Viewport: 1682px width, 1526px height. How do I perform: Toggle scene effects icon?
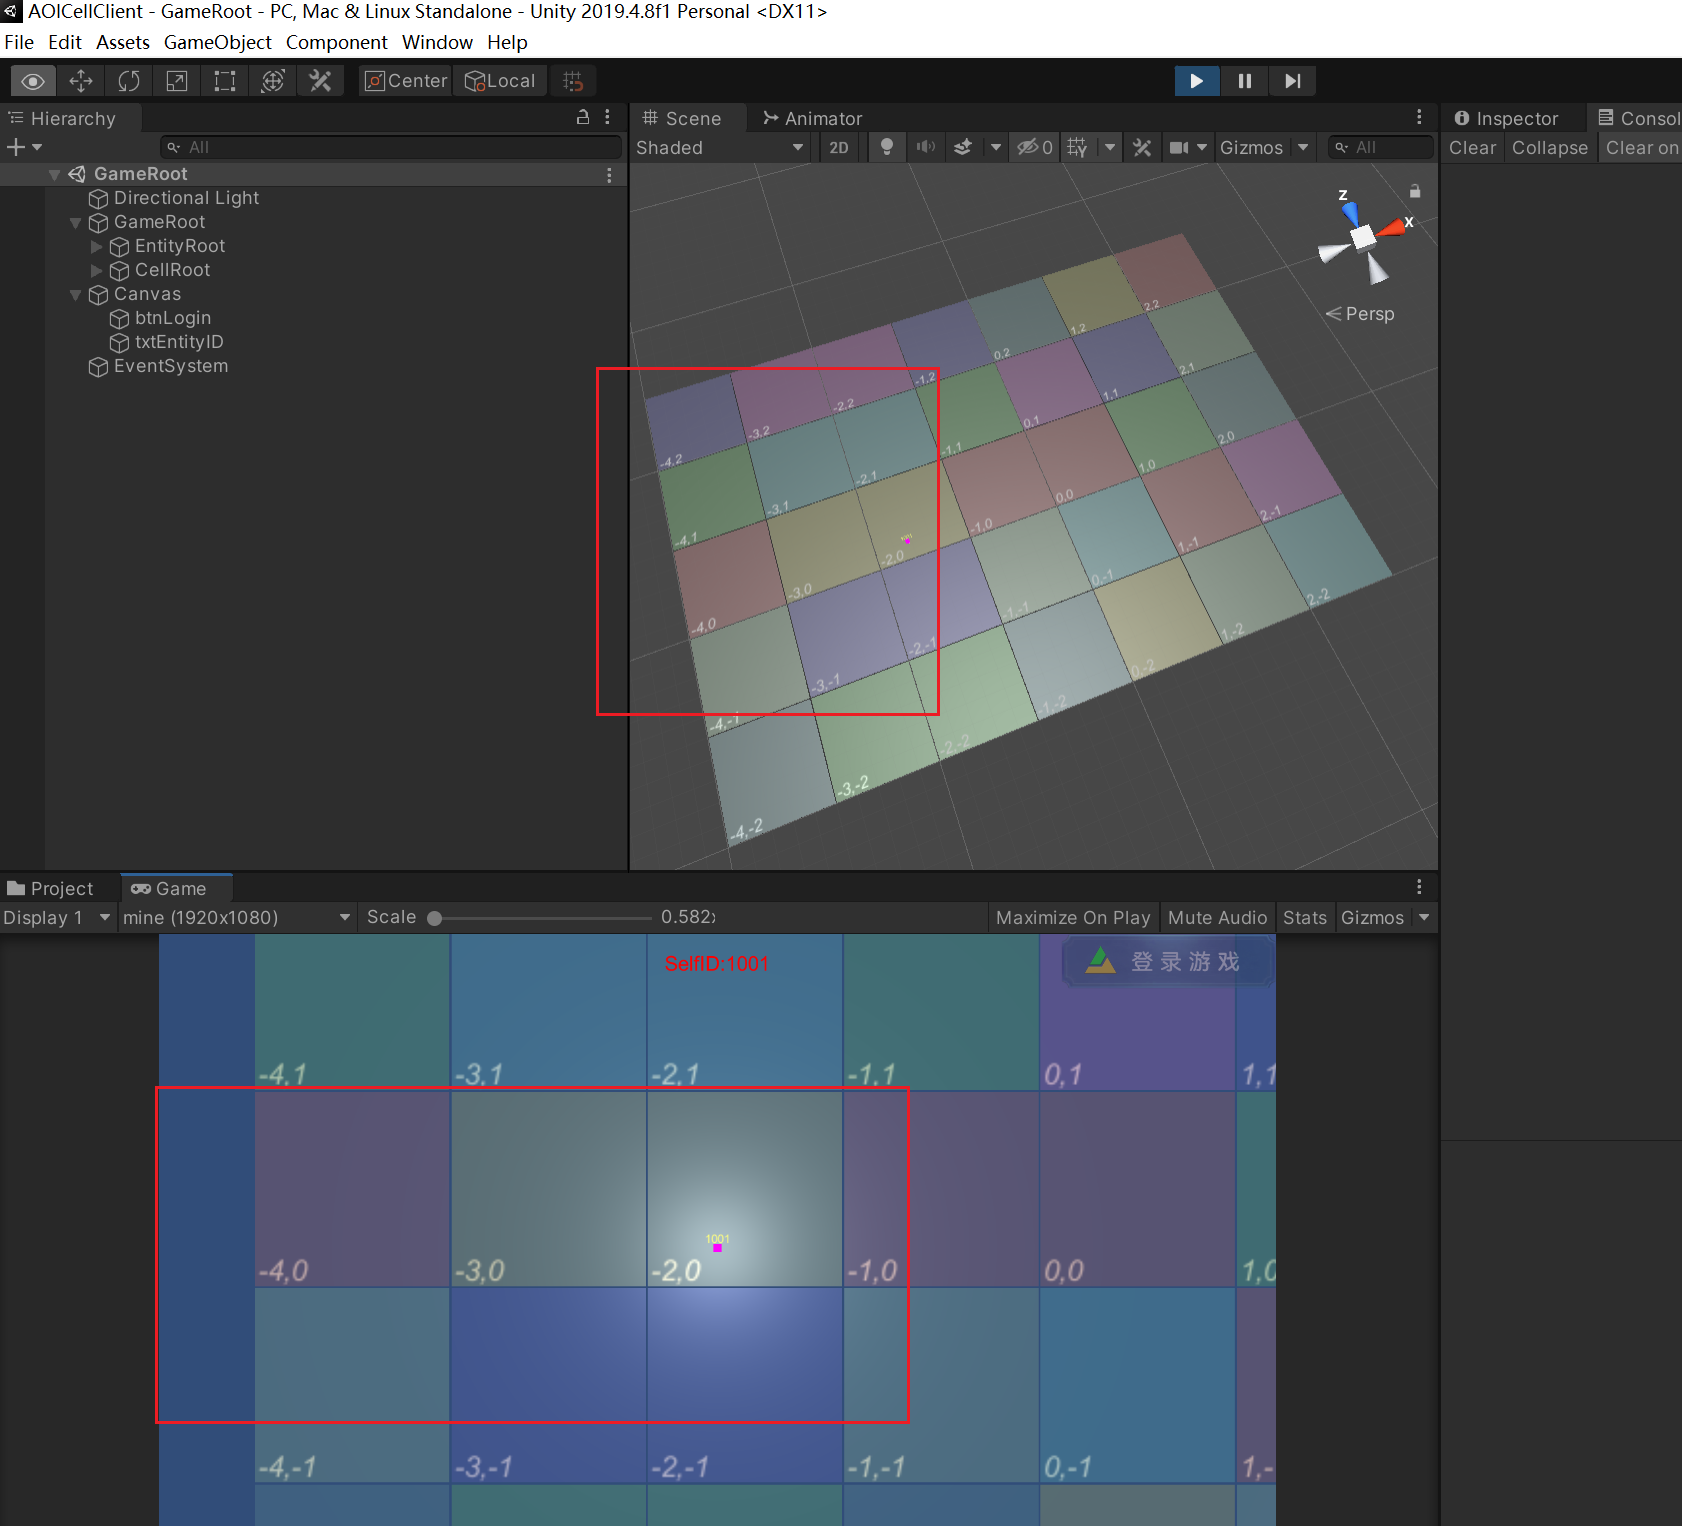[x=963, y=148]
